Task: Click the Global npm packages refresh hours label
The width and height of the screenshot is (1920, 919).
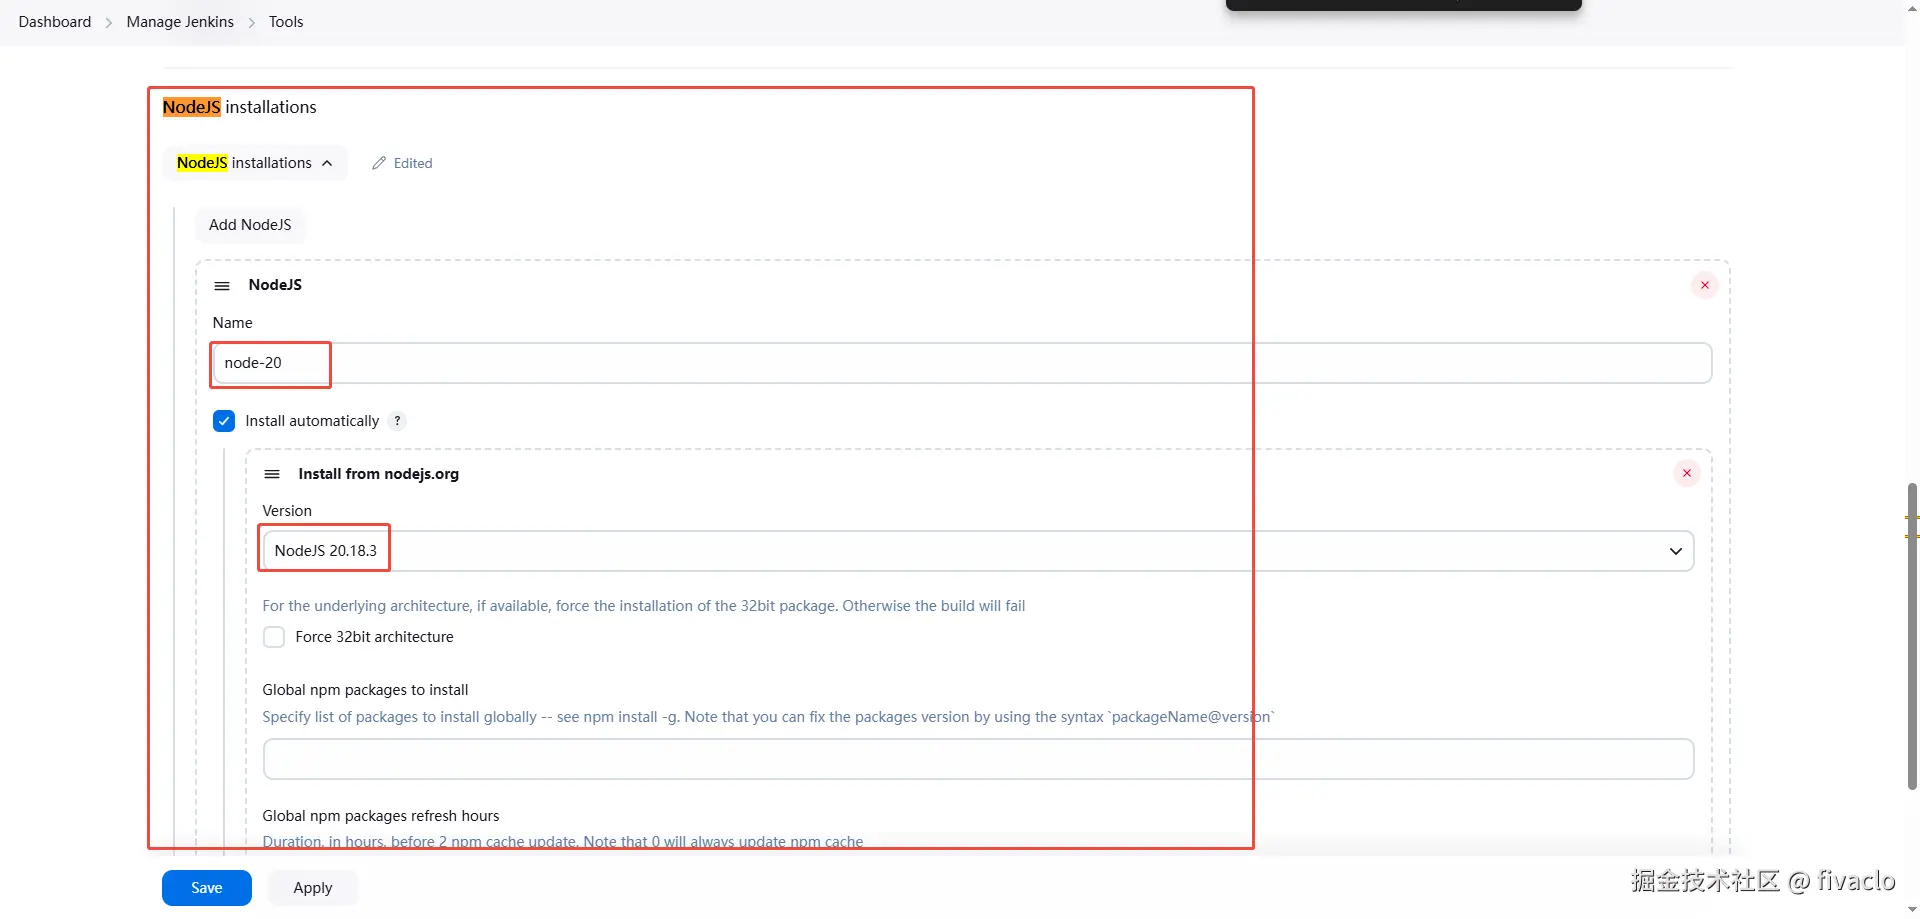Action: pyautogui.click(x=381, y=816)
